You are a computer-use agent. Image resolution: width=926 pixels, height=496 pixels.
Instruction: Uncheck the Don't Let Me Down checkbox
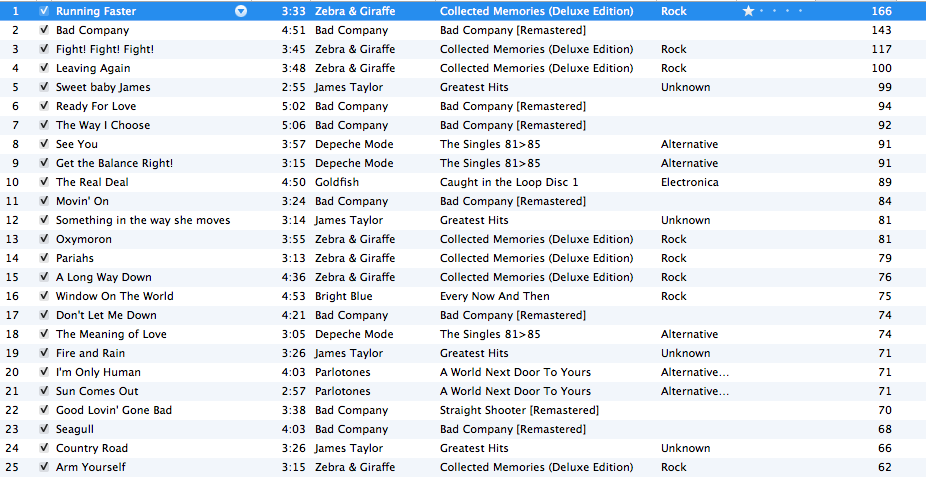coord(44,315)
